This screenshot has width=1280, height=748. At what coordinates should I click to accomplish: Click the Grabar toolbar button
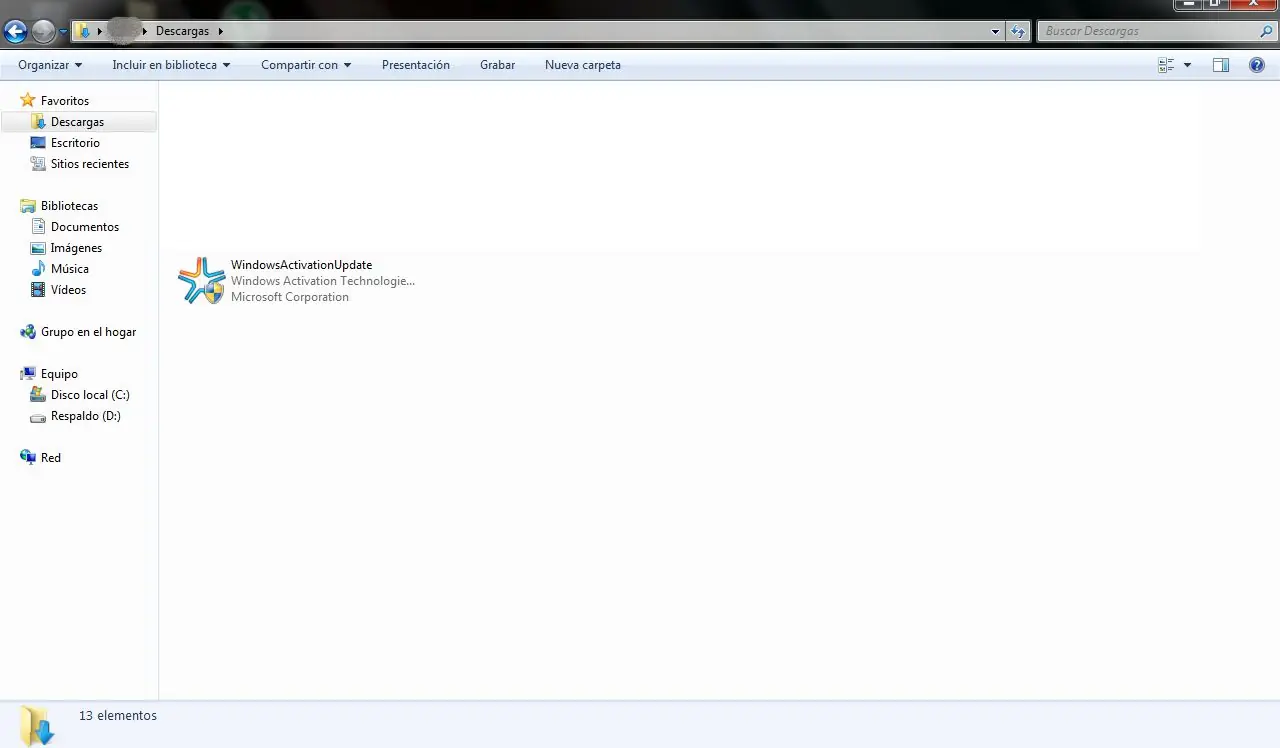coord(497,65)
